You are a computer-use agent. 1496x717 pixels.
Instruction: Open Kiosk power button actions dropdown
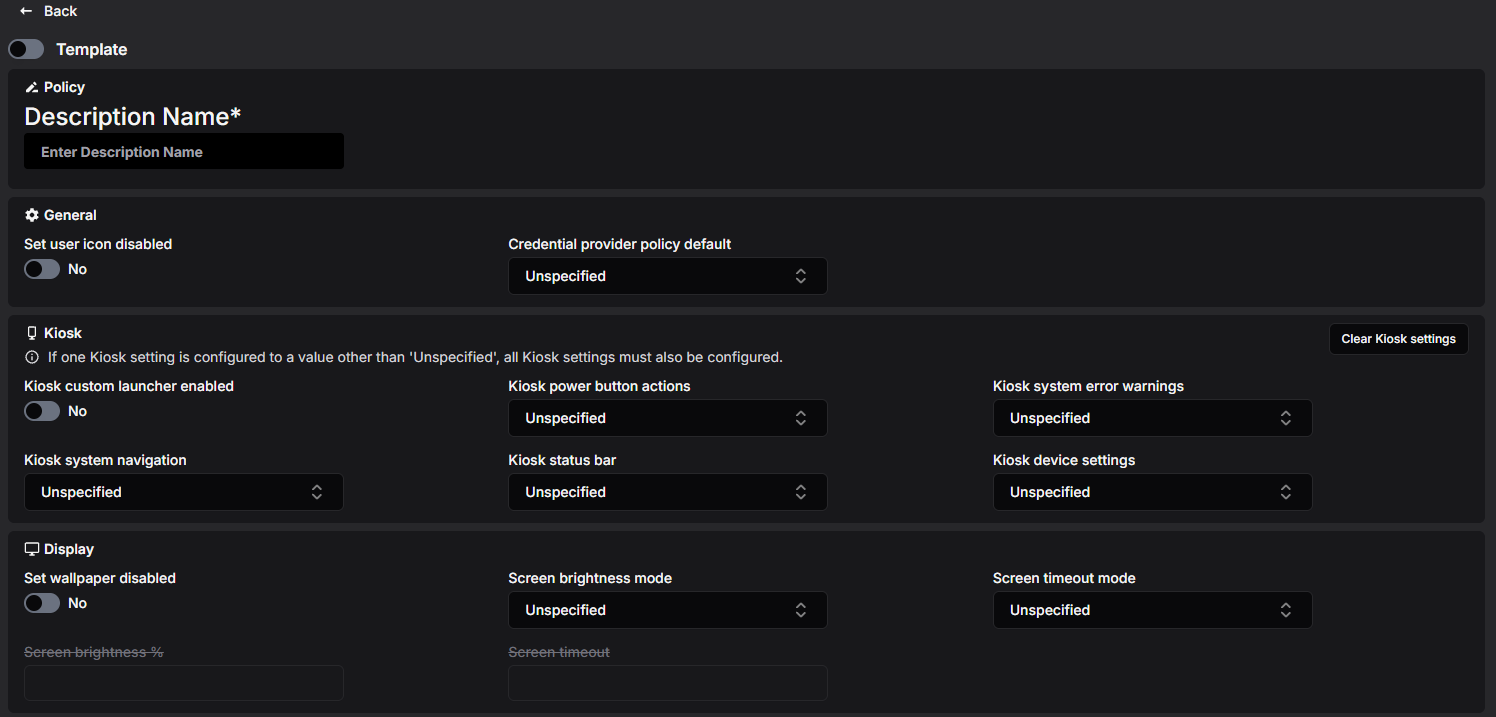(668, 418)
